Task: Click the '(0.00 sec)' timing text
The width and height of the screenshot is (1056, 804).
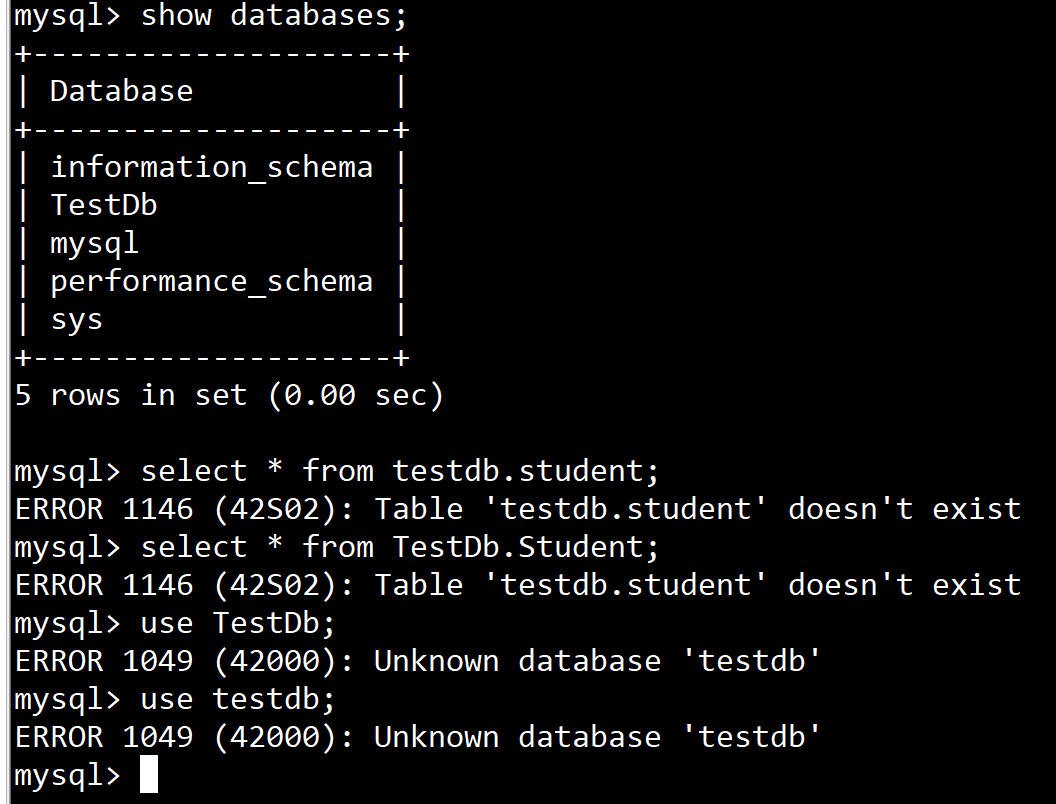Action: click(x=355, y=396)
